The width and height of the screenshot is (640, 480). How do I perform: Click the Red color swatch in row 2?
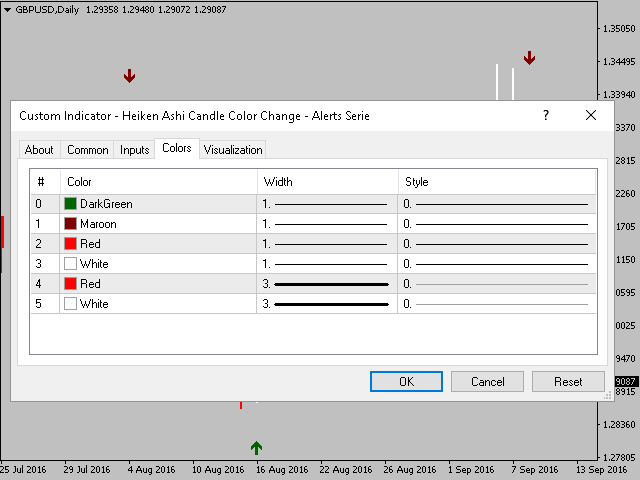coord(71,244)
